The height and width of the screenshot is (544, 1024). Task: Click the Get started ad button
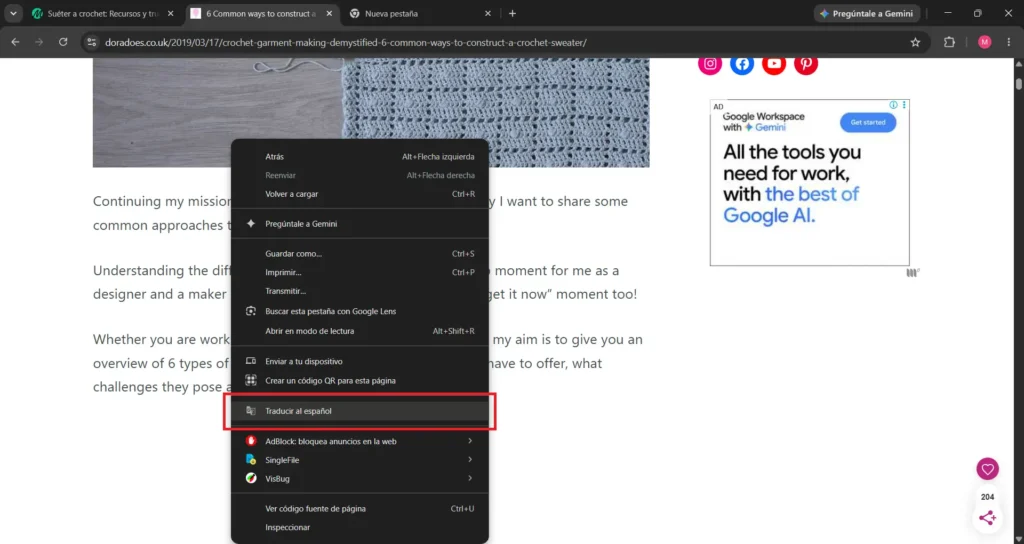click(x=868, y=122)
